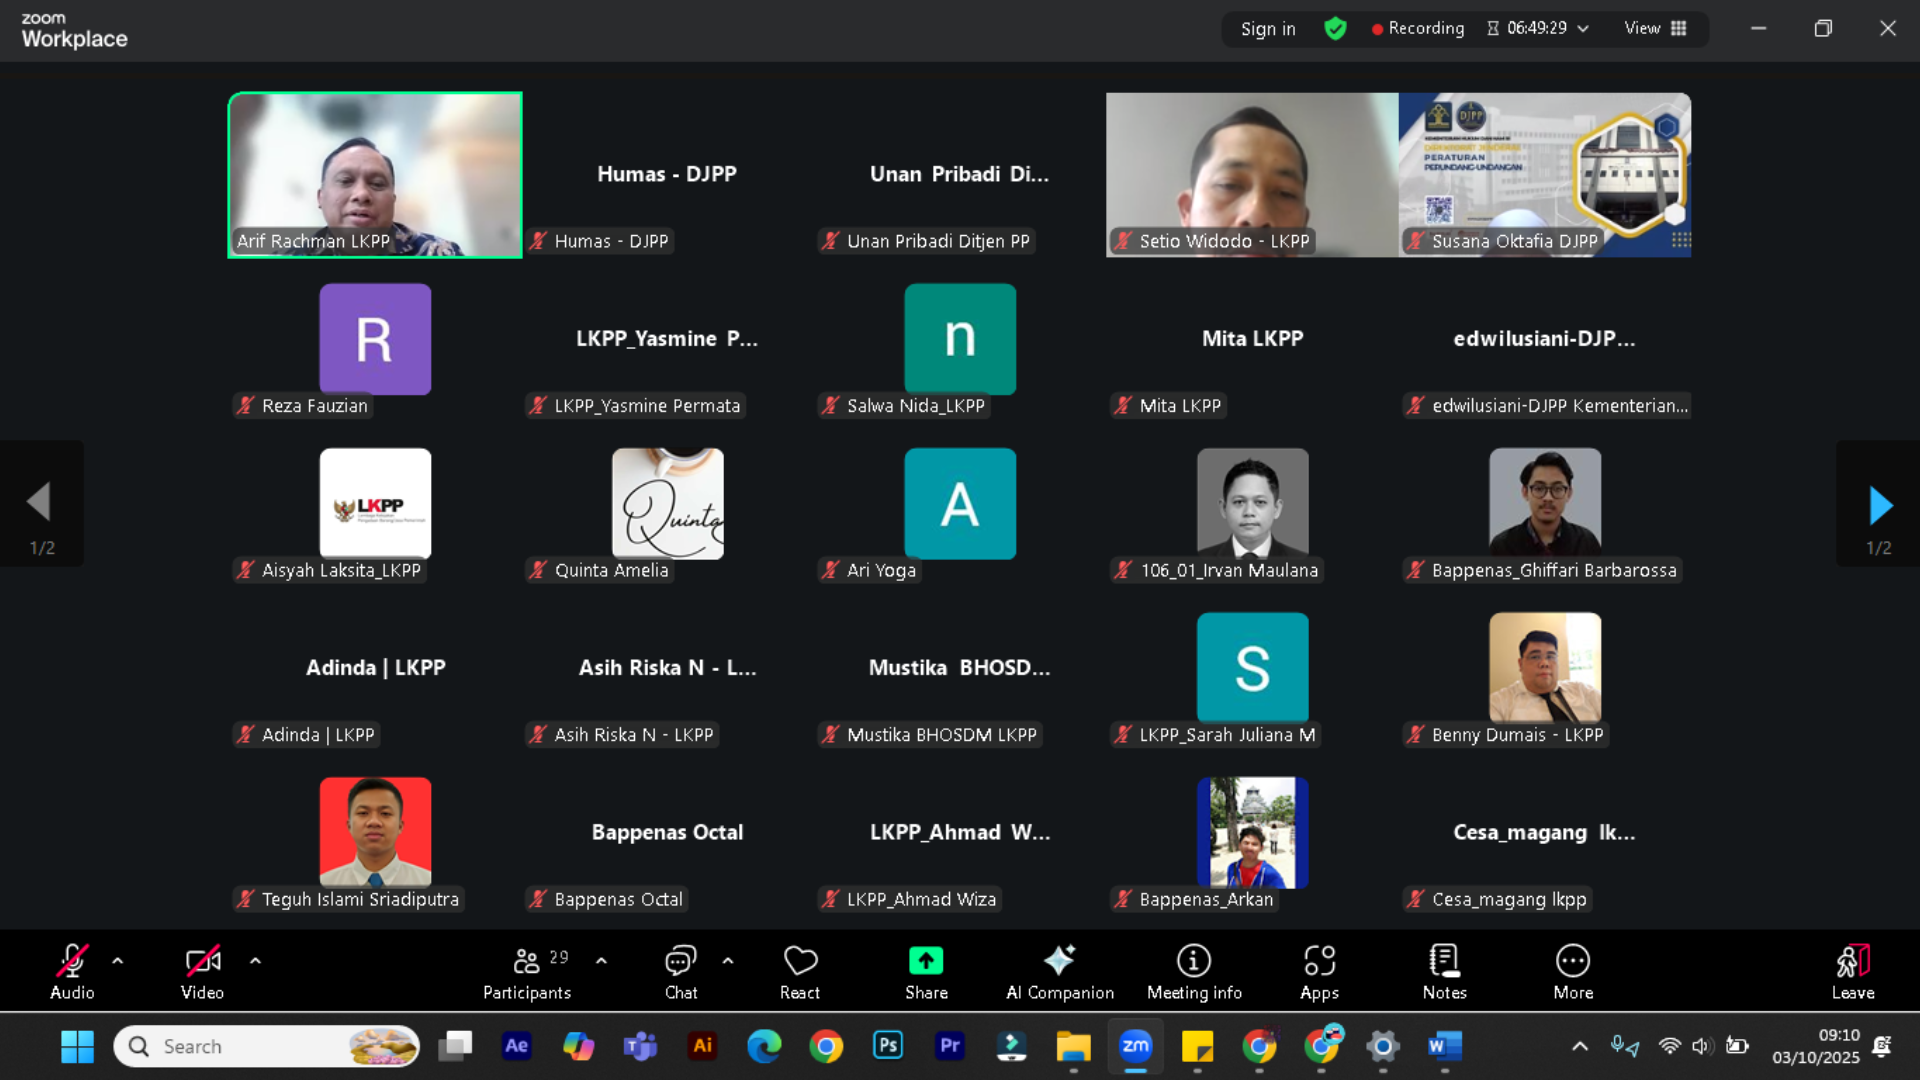Start screen sharing with Share
The height and width of the screenshot is (1080, 1920).
click(x=926, y=972)
